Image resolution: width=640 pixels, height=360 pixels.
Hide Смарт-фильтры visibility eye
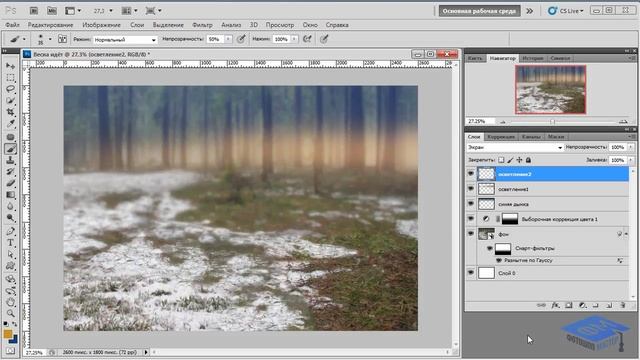[x=489, y=248]
